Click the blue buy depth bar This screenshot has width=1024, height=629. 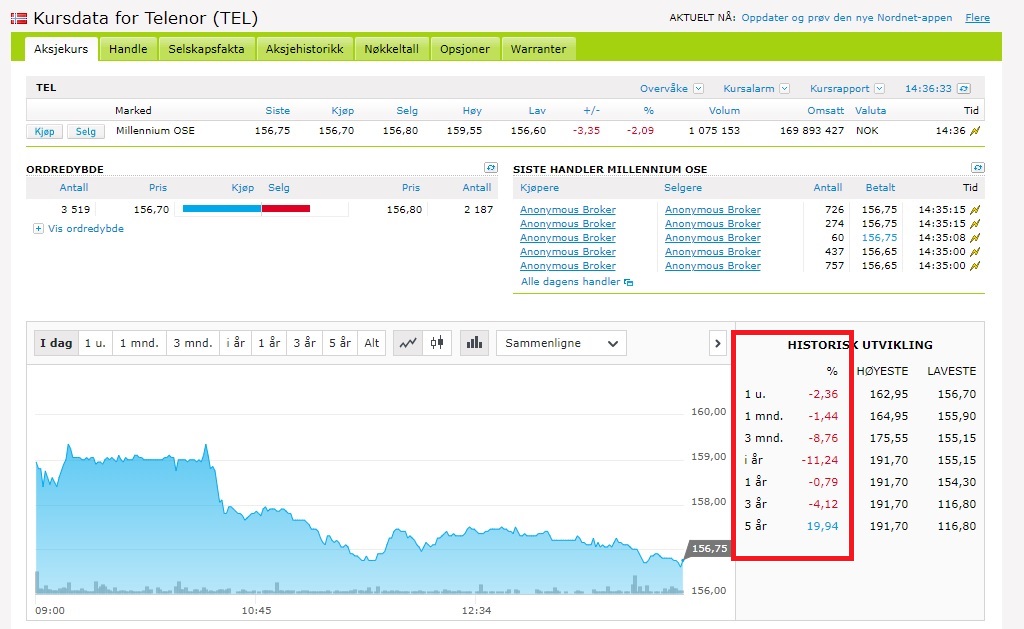(x=222, y=209)
